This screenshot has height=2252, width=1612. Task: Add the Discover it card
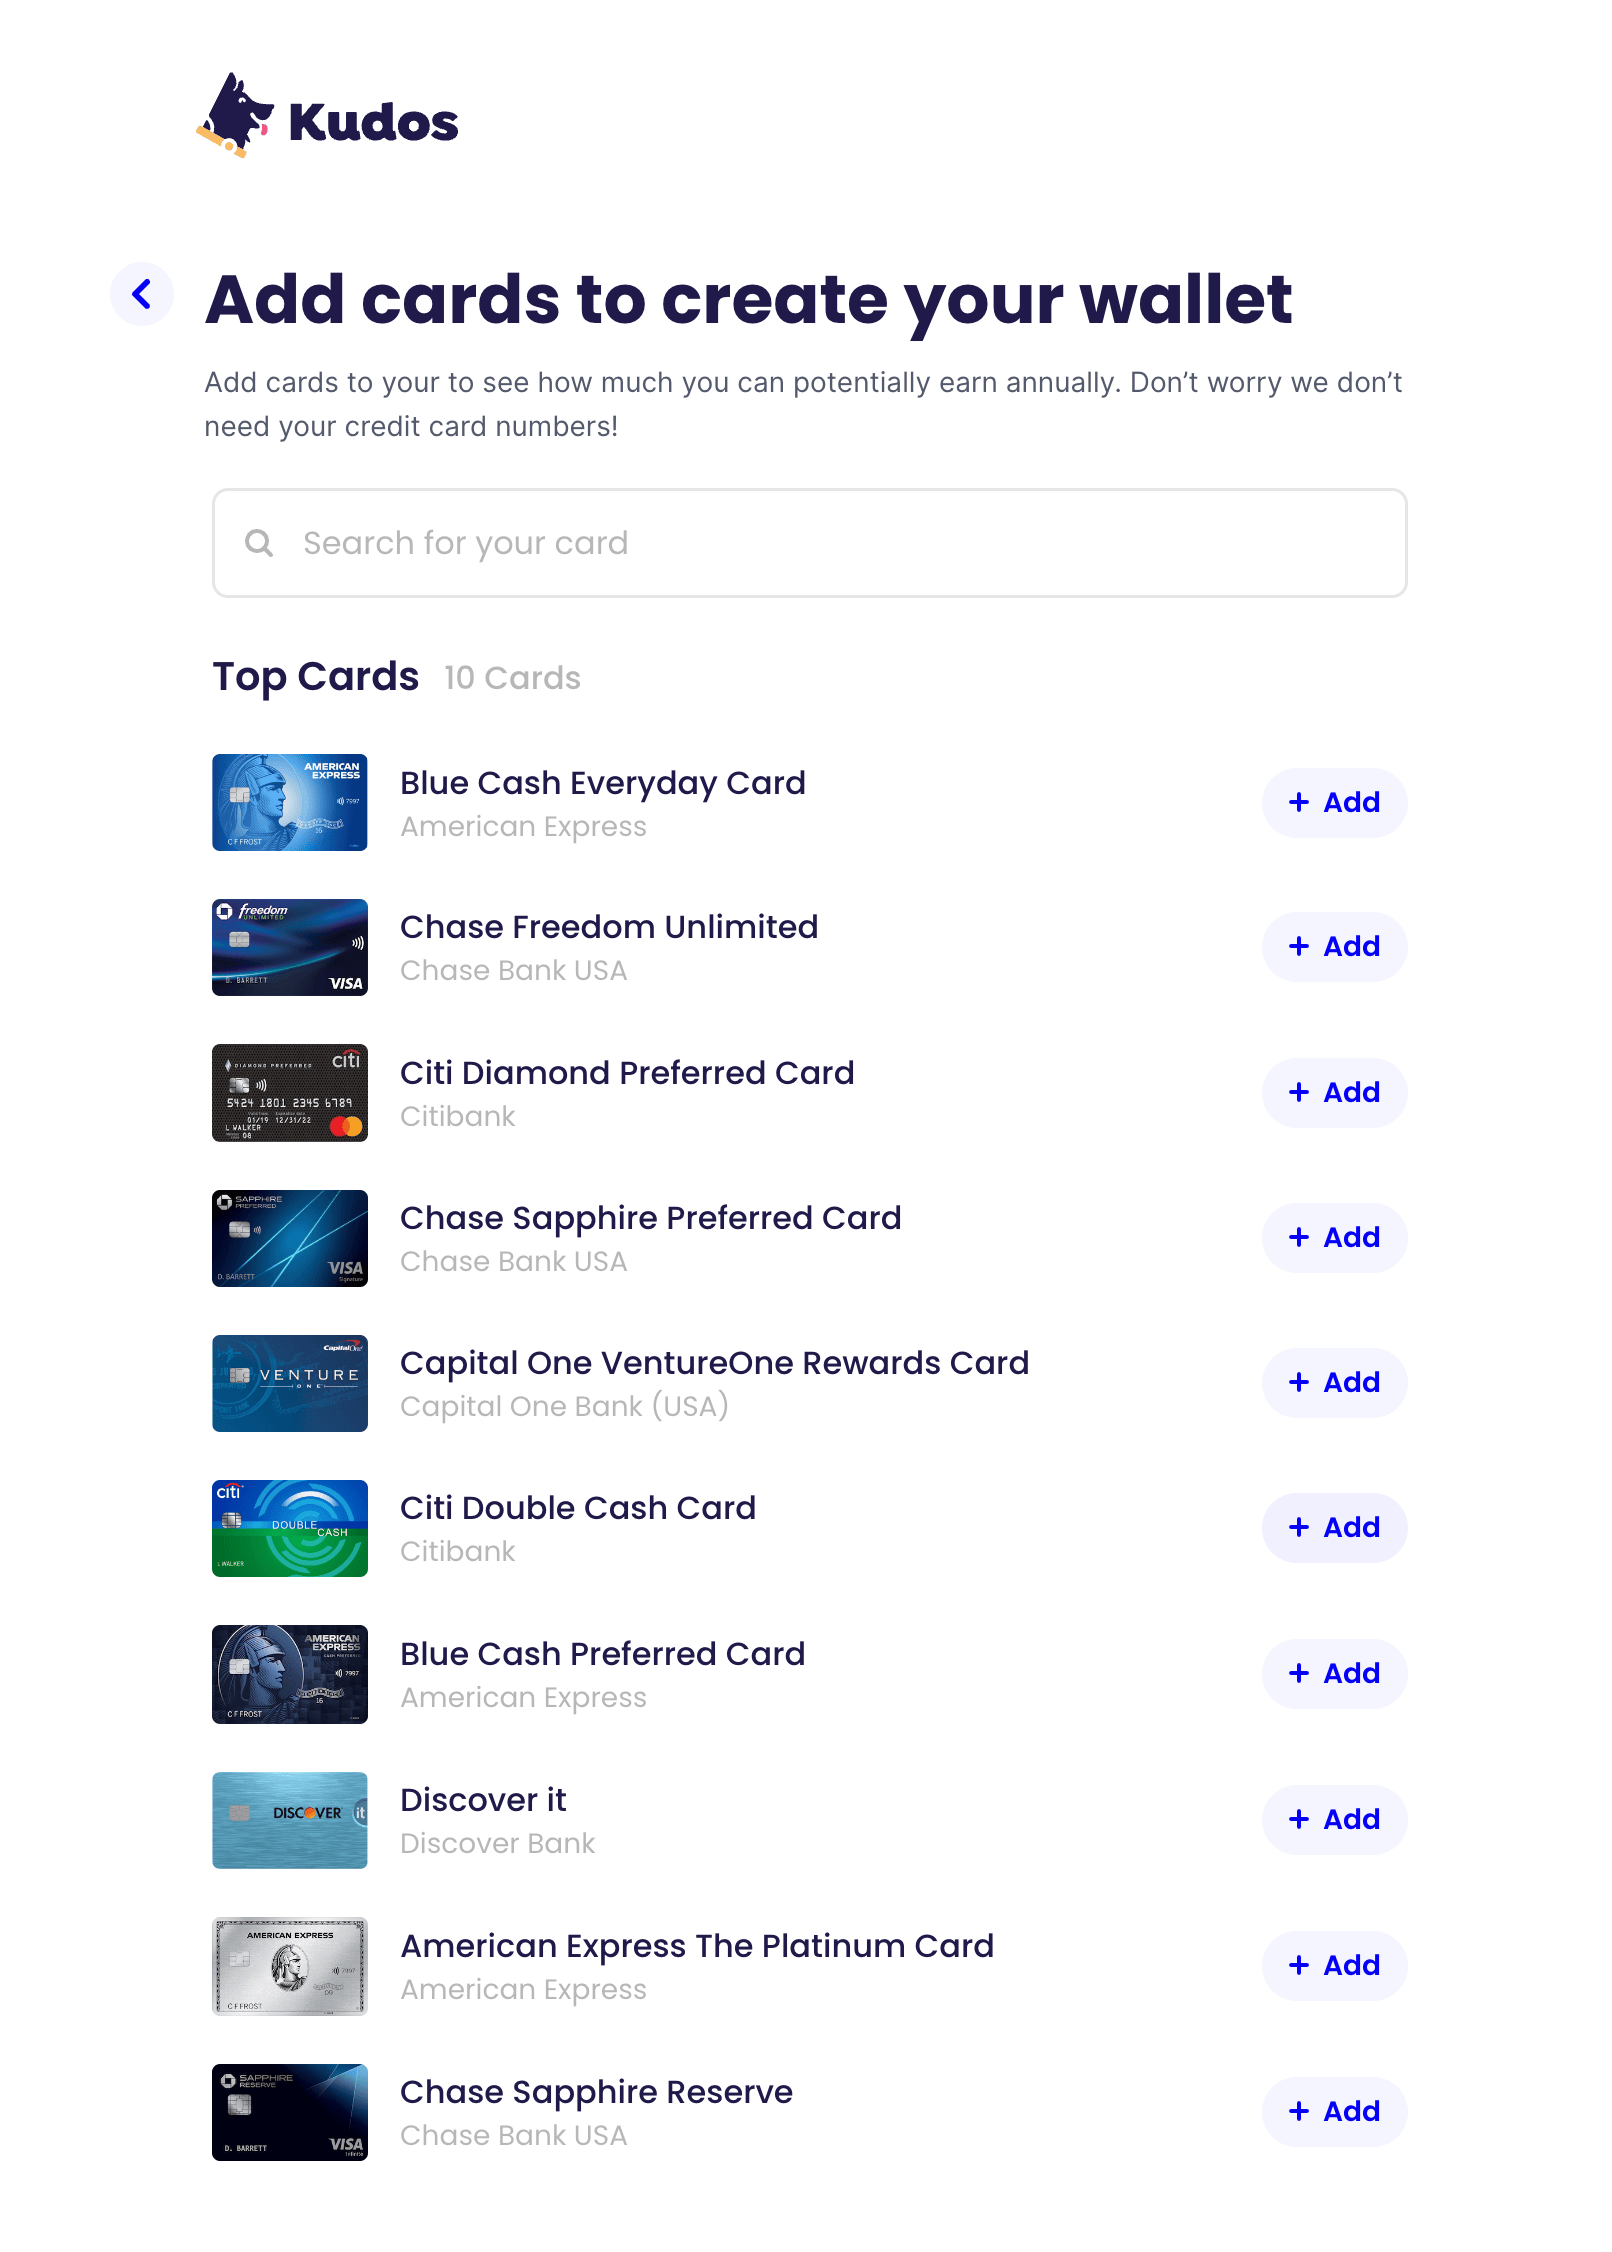[1333, 1819]
